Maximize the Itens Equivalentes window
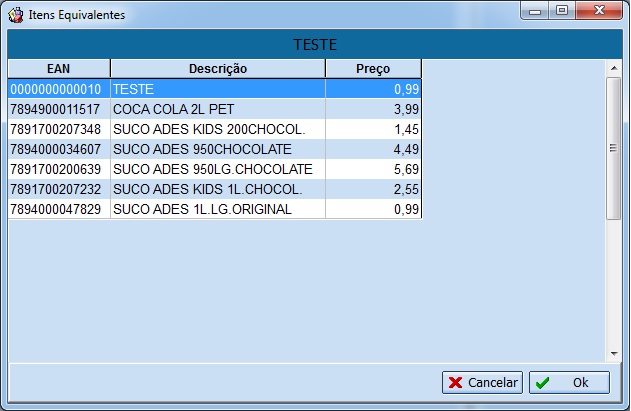 (562, 10)
